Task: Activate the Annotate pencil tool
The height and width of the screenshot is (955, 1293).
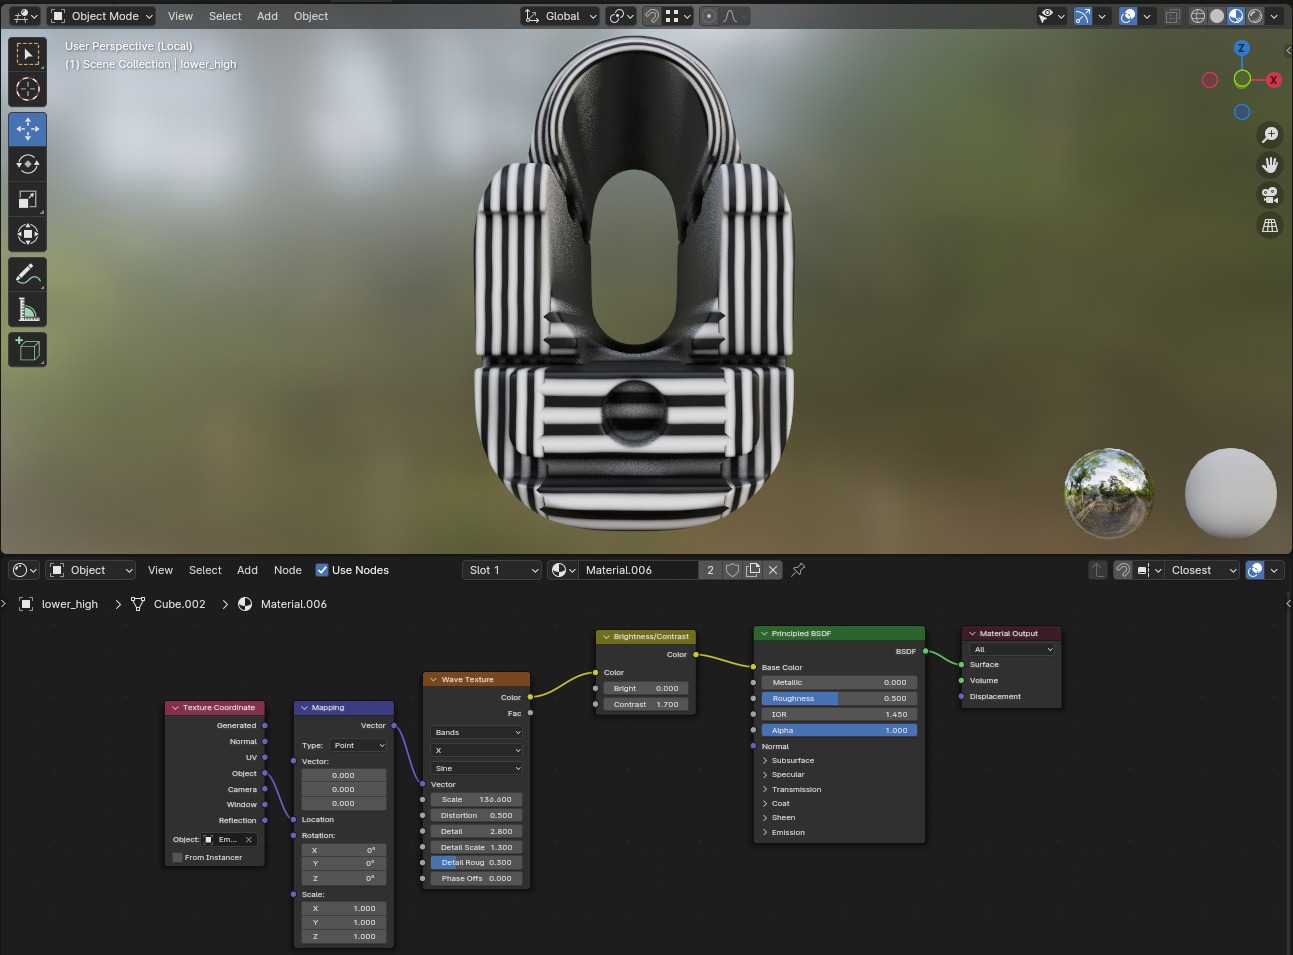Action: point(28,274)
